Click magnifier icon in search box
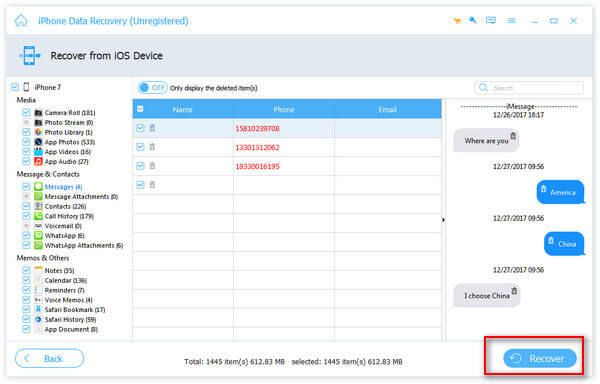Screen dimensions: 600x384 pos(484,88)
